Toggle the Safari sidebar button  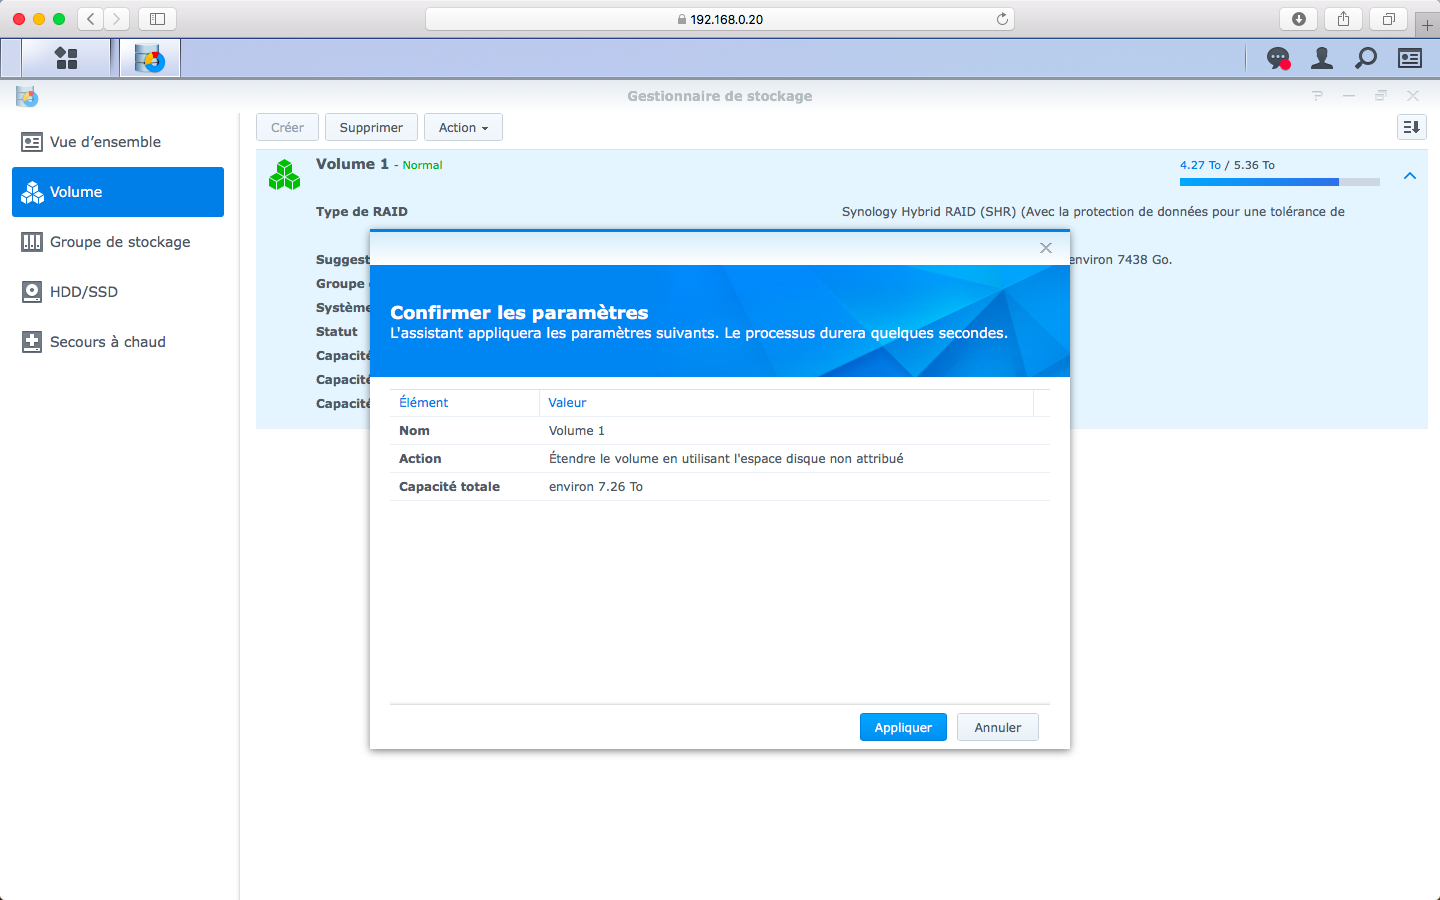coord(157,19)
